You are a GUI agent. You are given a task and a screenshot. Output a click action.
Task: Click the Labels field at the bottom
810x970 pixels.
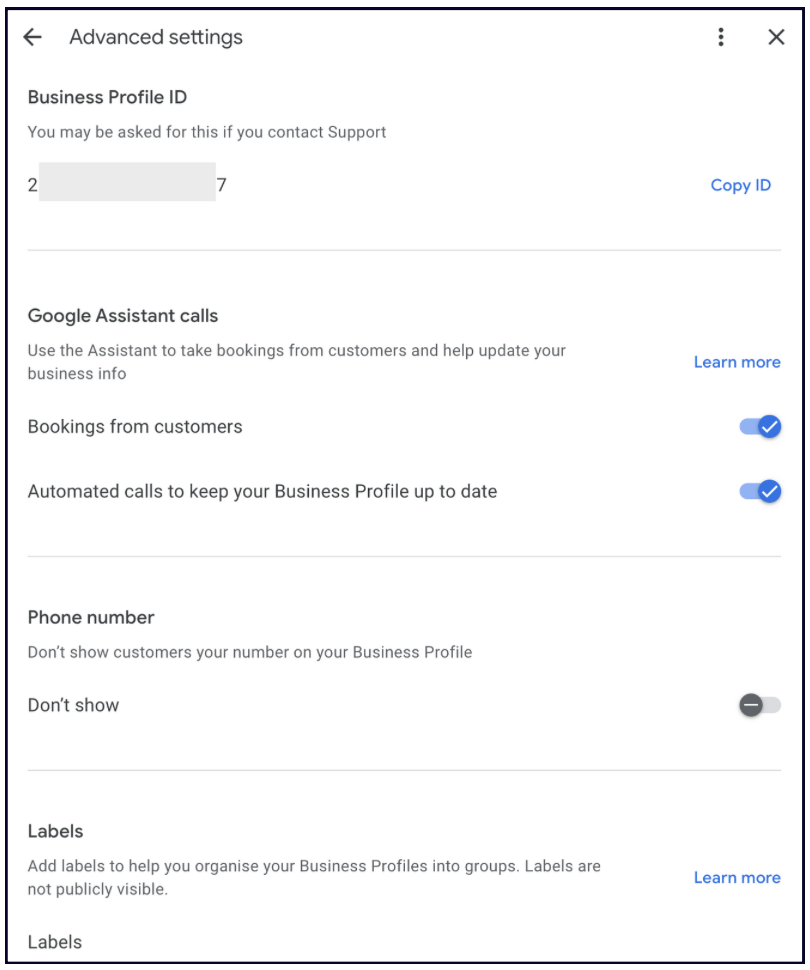pos(55,942)
